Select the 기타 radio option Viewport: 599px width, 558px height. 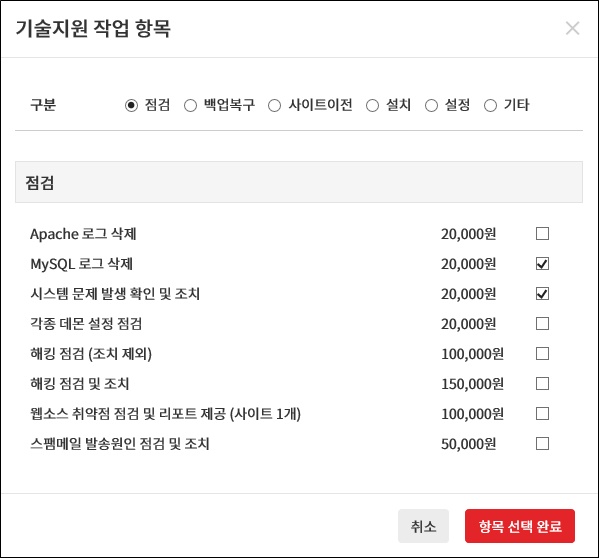(491, 105)
